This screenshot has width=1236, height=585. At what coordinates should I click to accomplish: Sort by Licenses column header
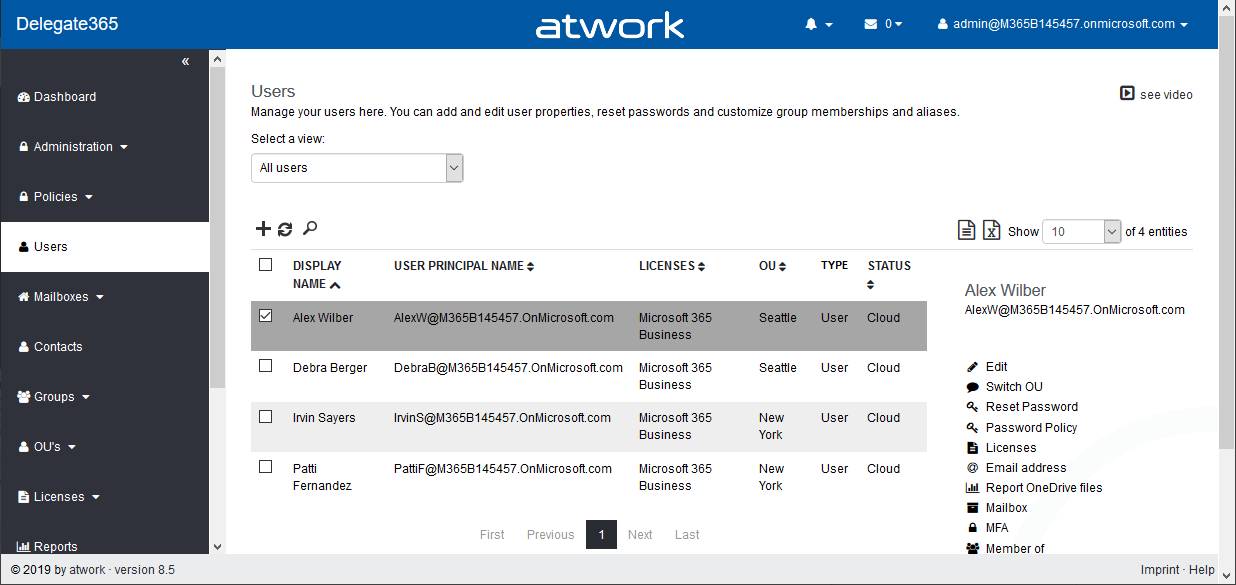coord(672,266)
